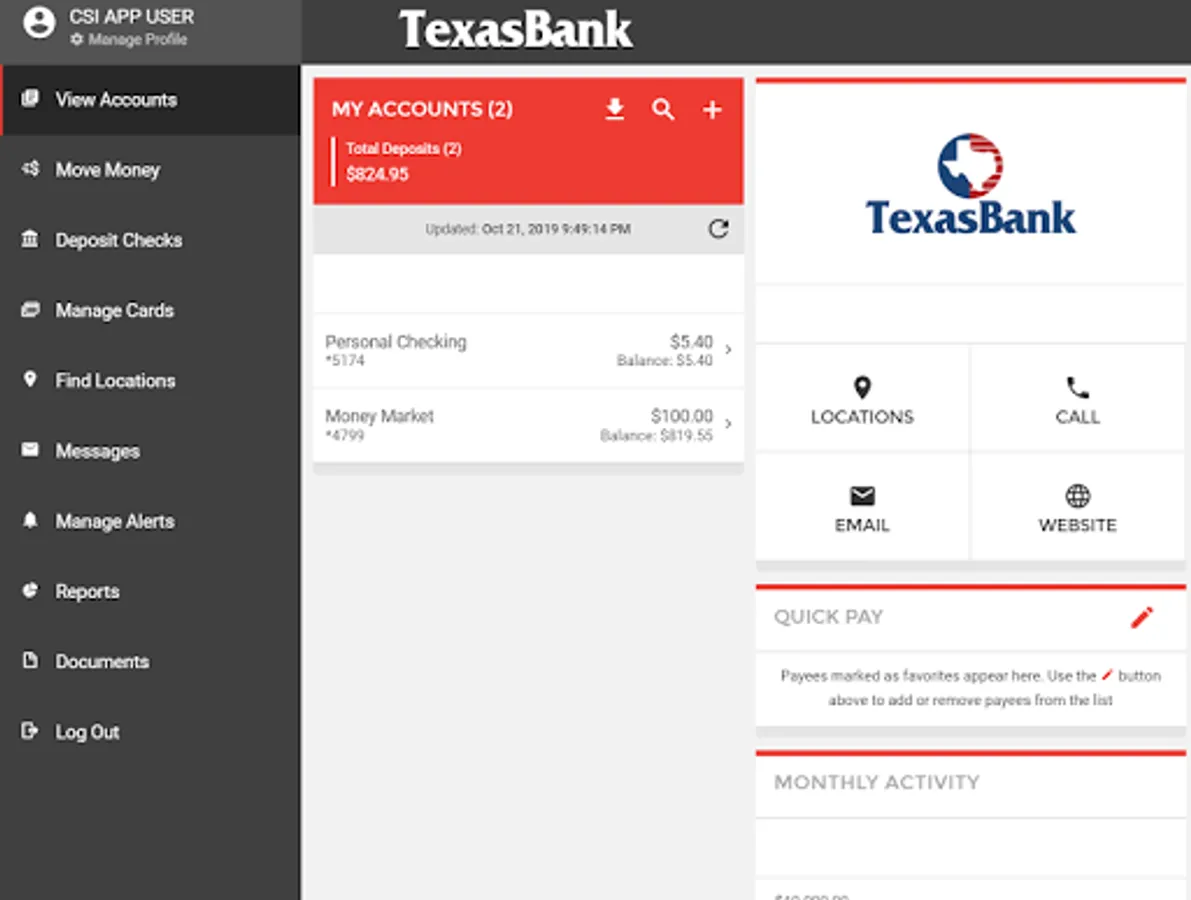
Task: Open the Personal Checking account name
Action: pyautogui.click(x=396, y=342)
